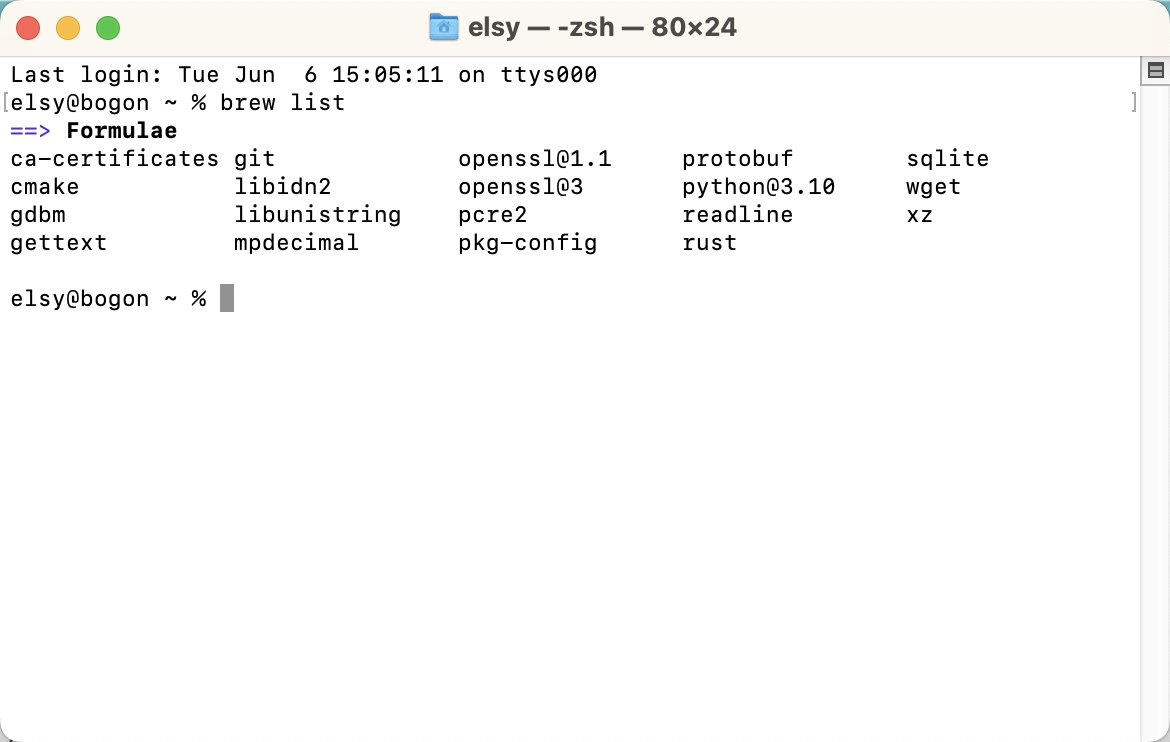Minimize the window with the yellow button
This screenshot has height=742, width=1170.
[x=68, y=28]
